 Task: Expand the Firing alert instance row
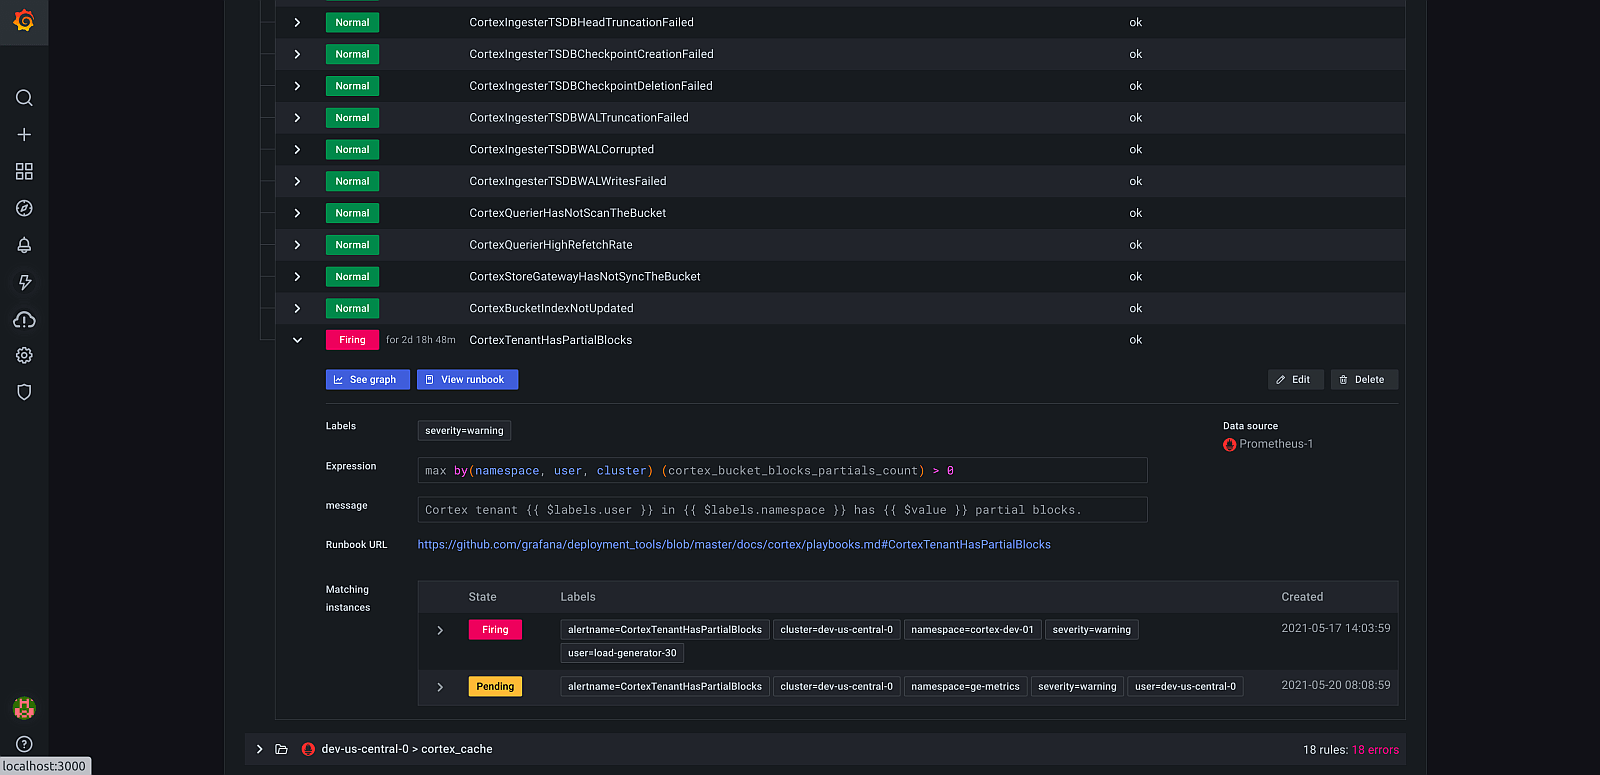click(x=440, y=630)
